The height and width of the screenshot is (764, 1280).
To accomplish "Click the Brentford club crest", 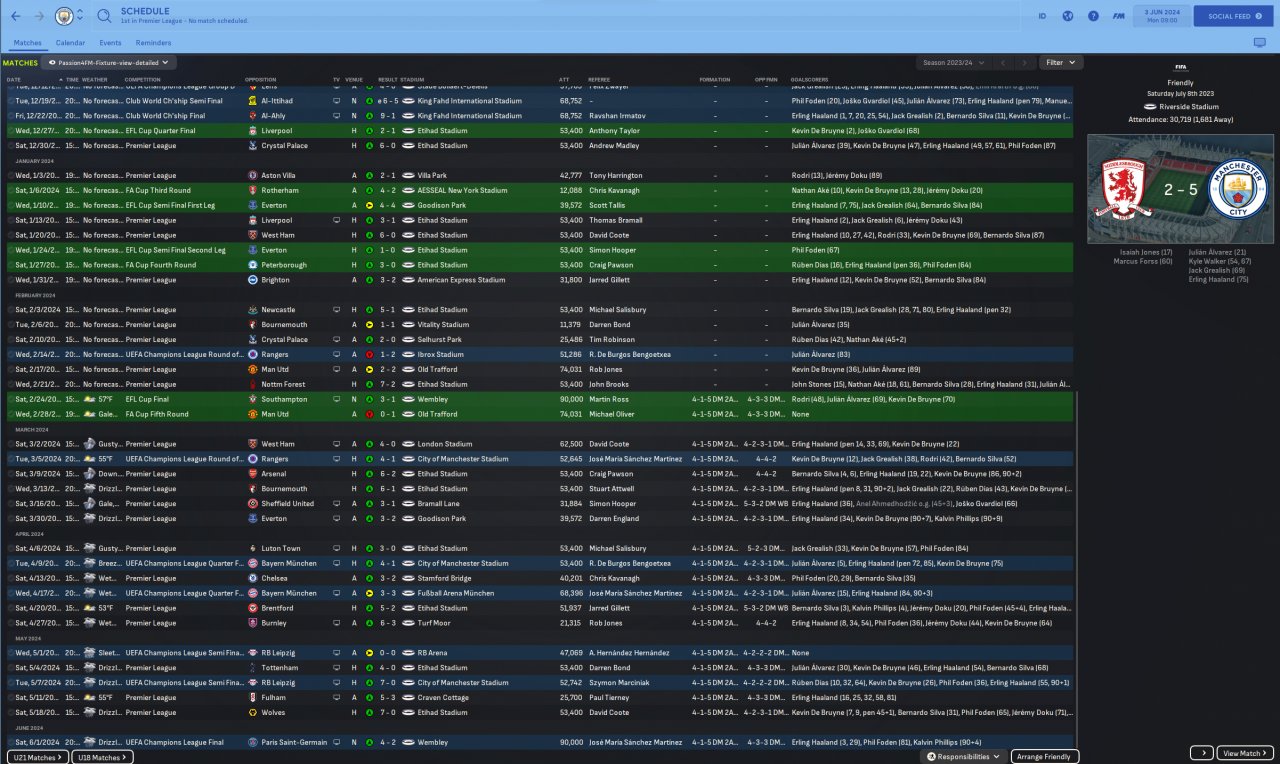I will point(252,608).
